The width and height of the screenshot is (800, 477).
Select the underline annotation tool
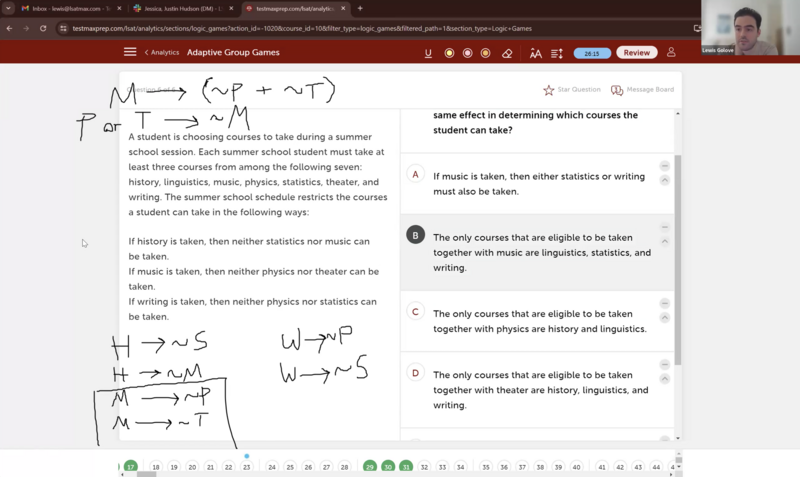point(428,53)
